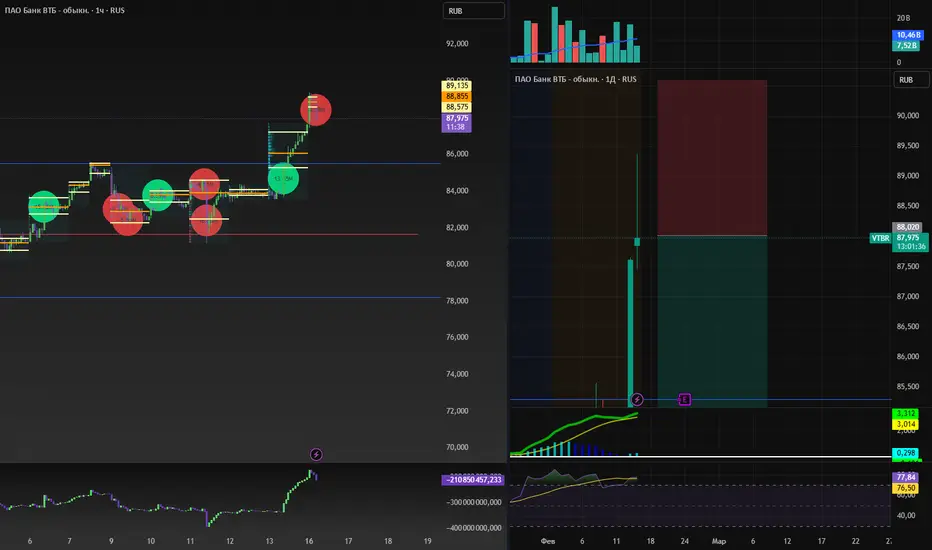Select the 89,135 yellow price label
The width and height of the screenshot is (932, 550).
456,86
